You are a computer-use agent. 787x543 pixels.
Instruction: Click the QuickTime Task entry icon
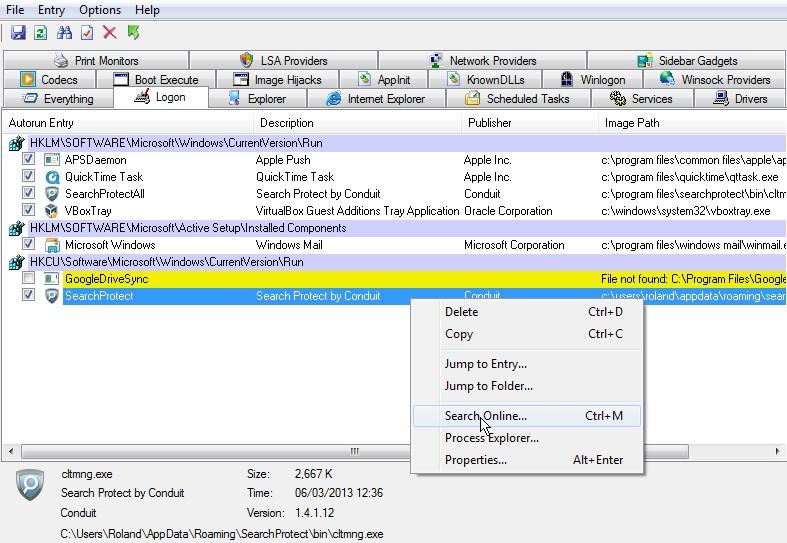point(52,177)
